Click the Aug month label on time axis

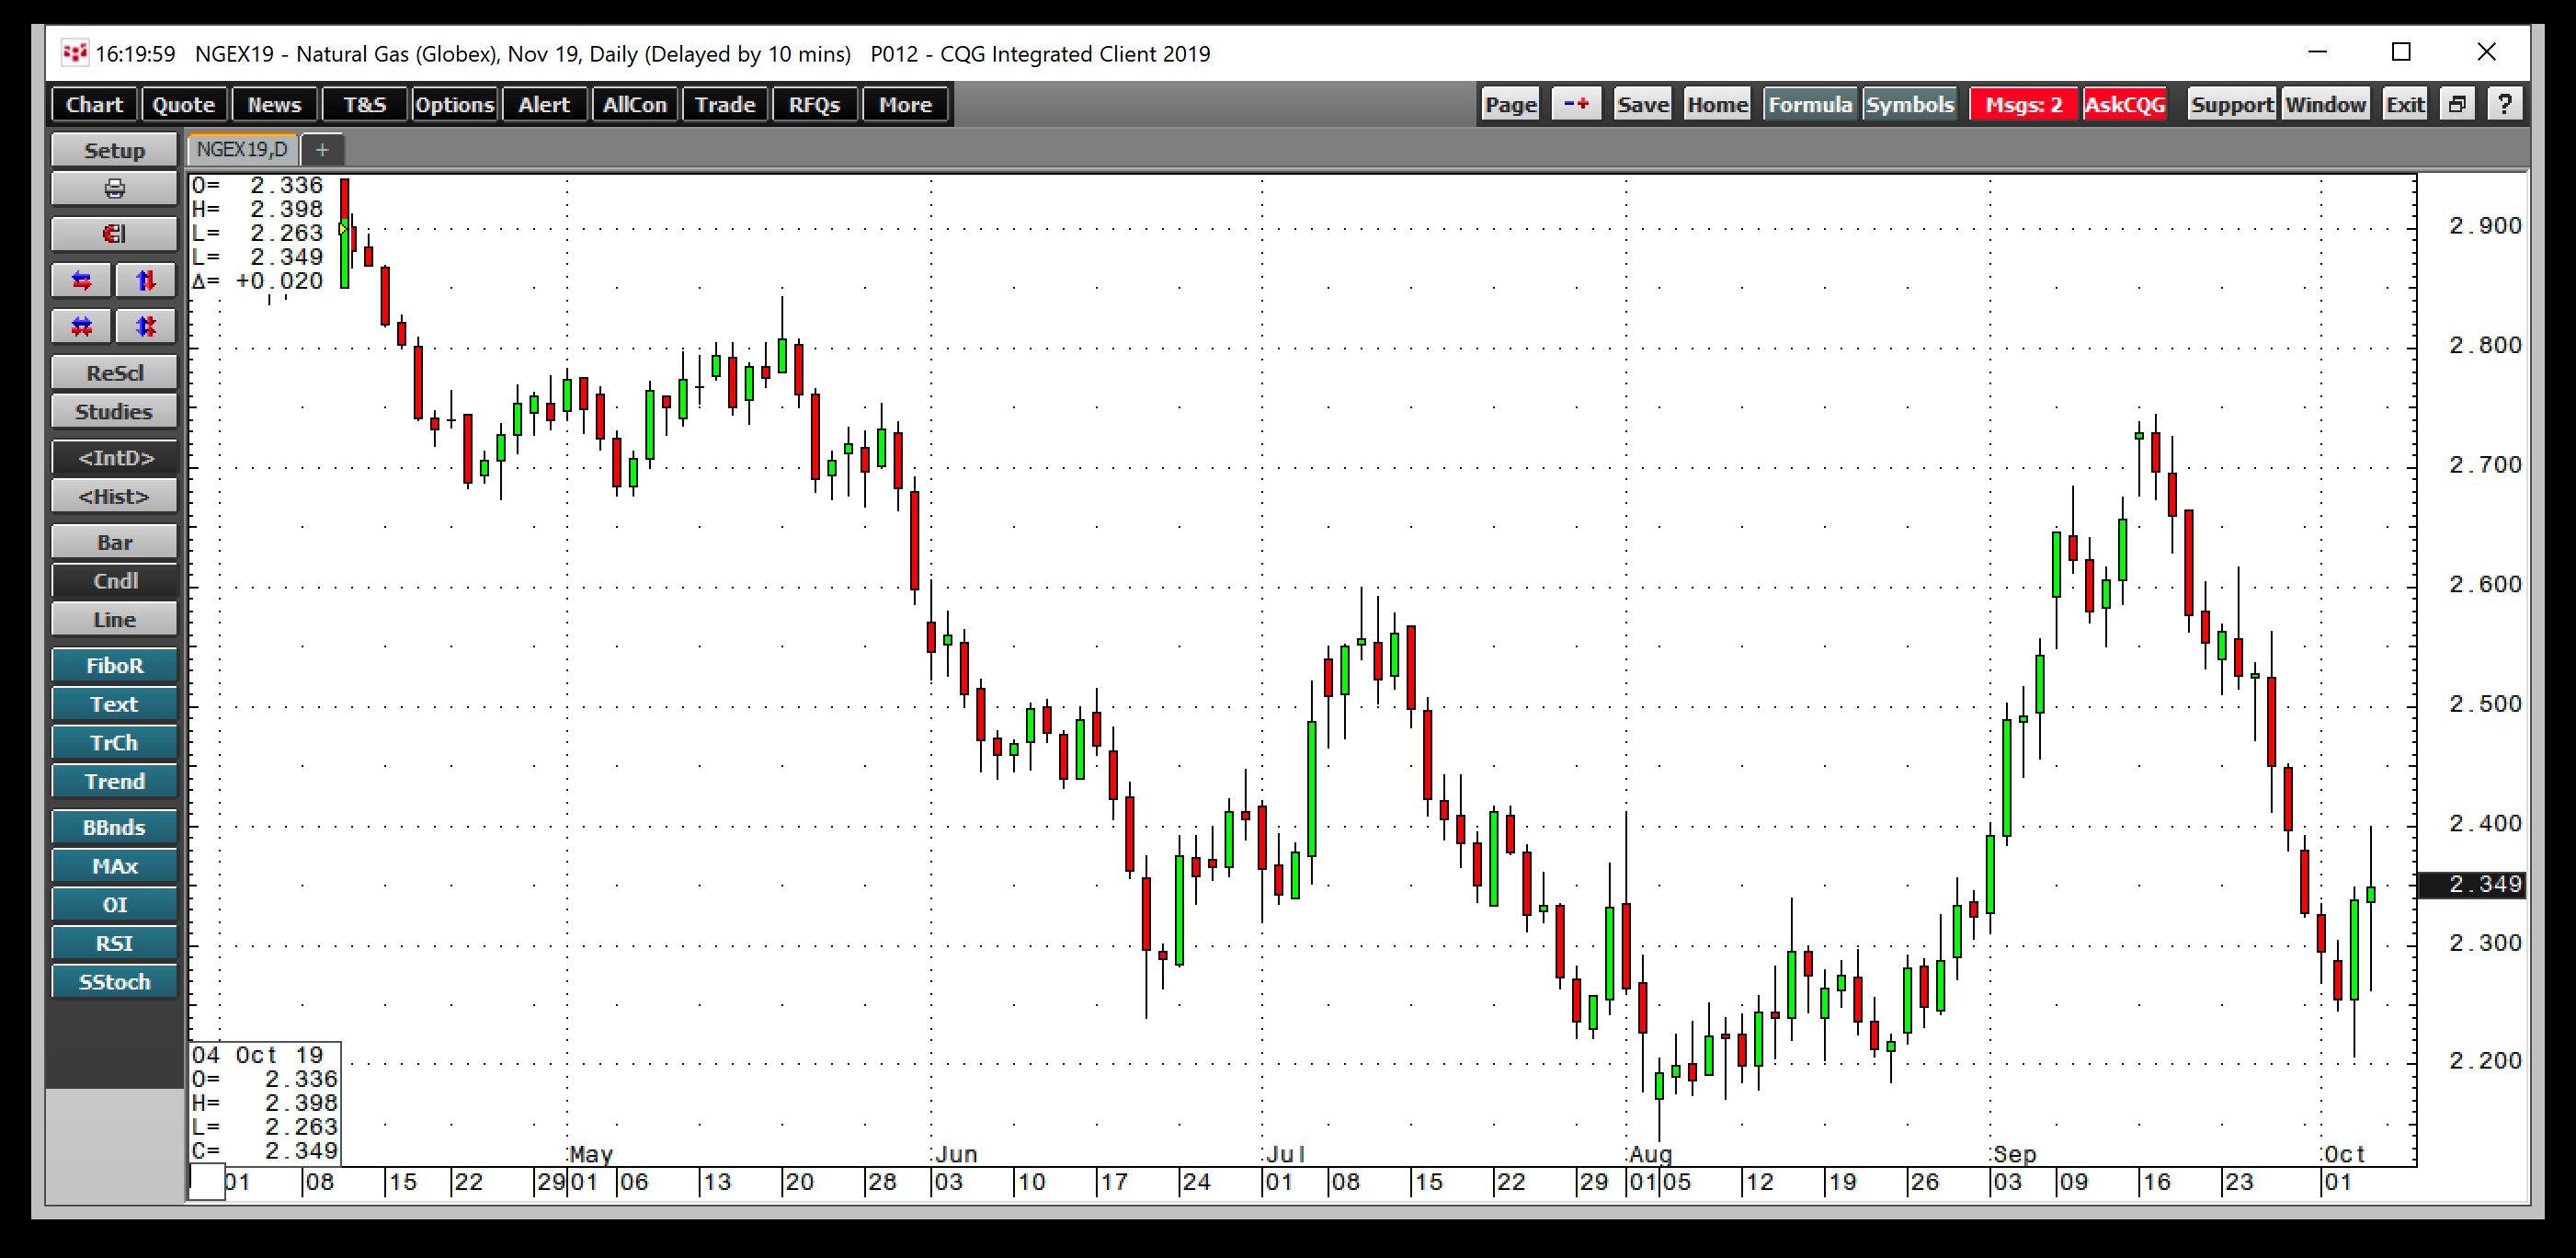click(x=1650, y=1154)
